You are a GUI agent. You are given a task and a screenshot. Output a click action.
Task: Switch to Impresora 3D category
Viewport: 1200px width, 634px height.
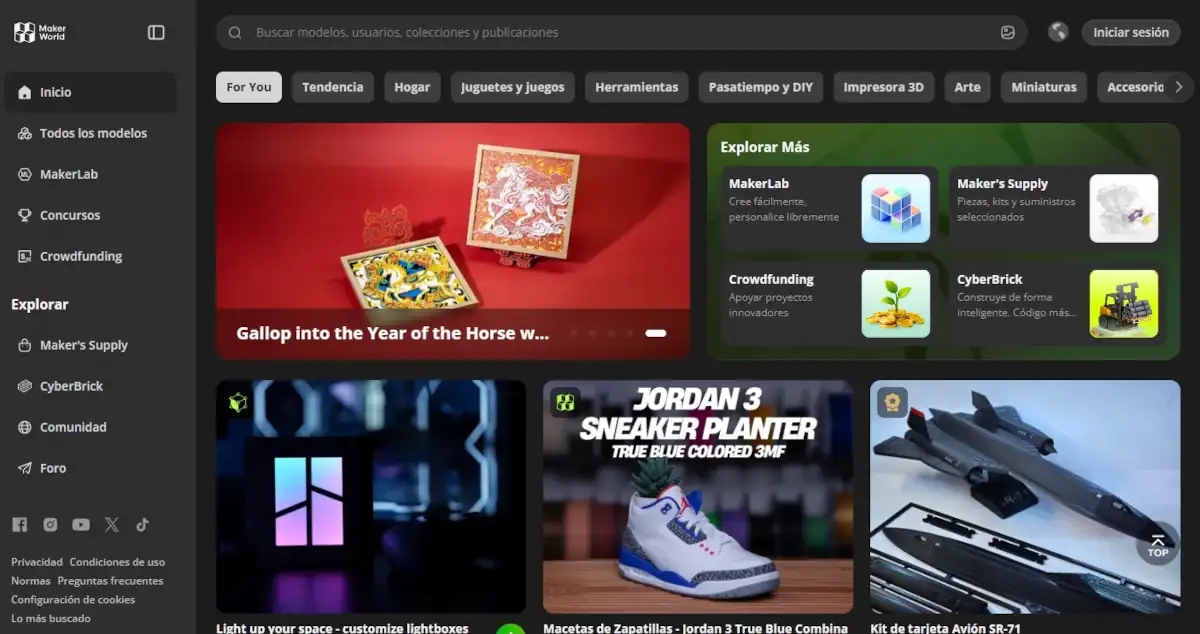[x=883, y=87]
